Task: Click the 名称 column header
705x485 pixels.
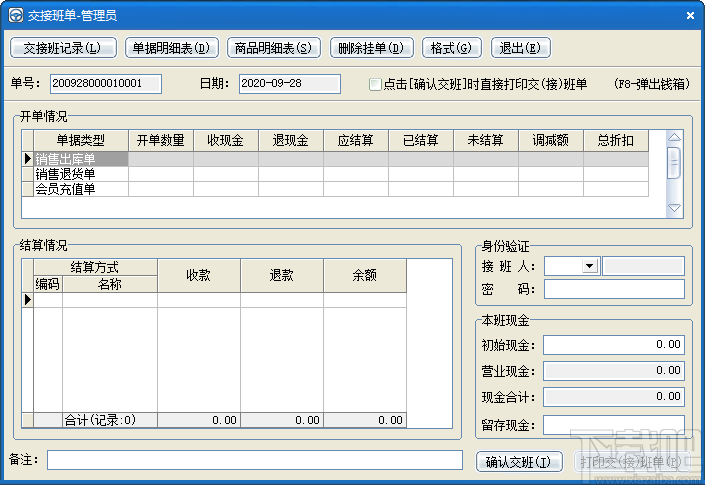Action: pyautogui.click(x=110, y=284)
